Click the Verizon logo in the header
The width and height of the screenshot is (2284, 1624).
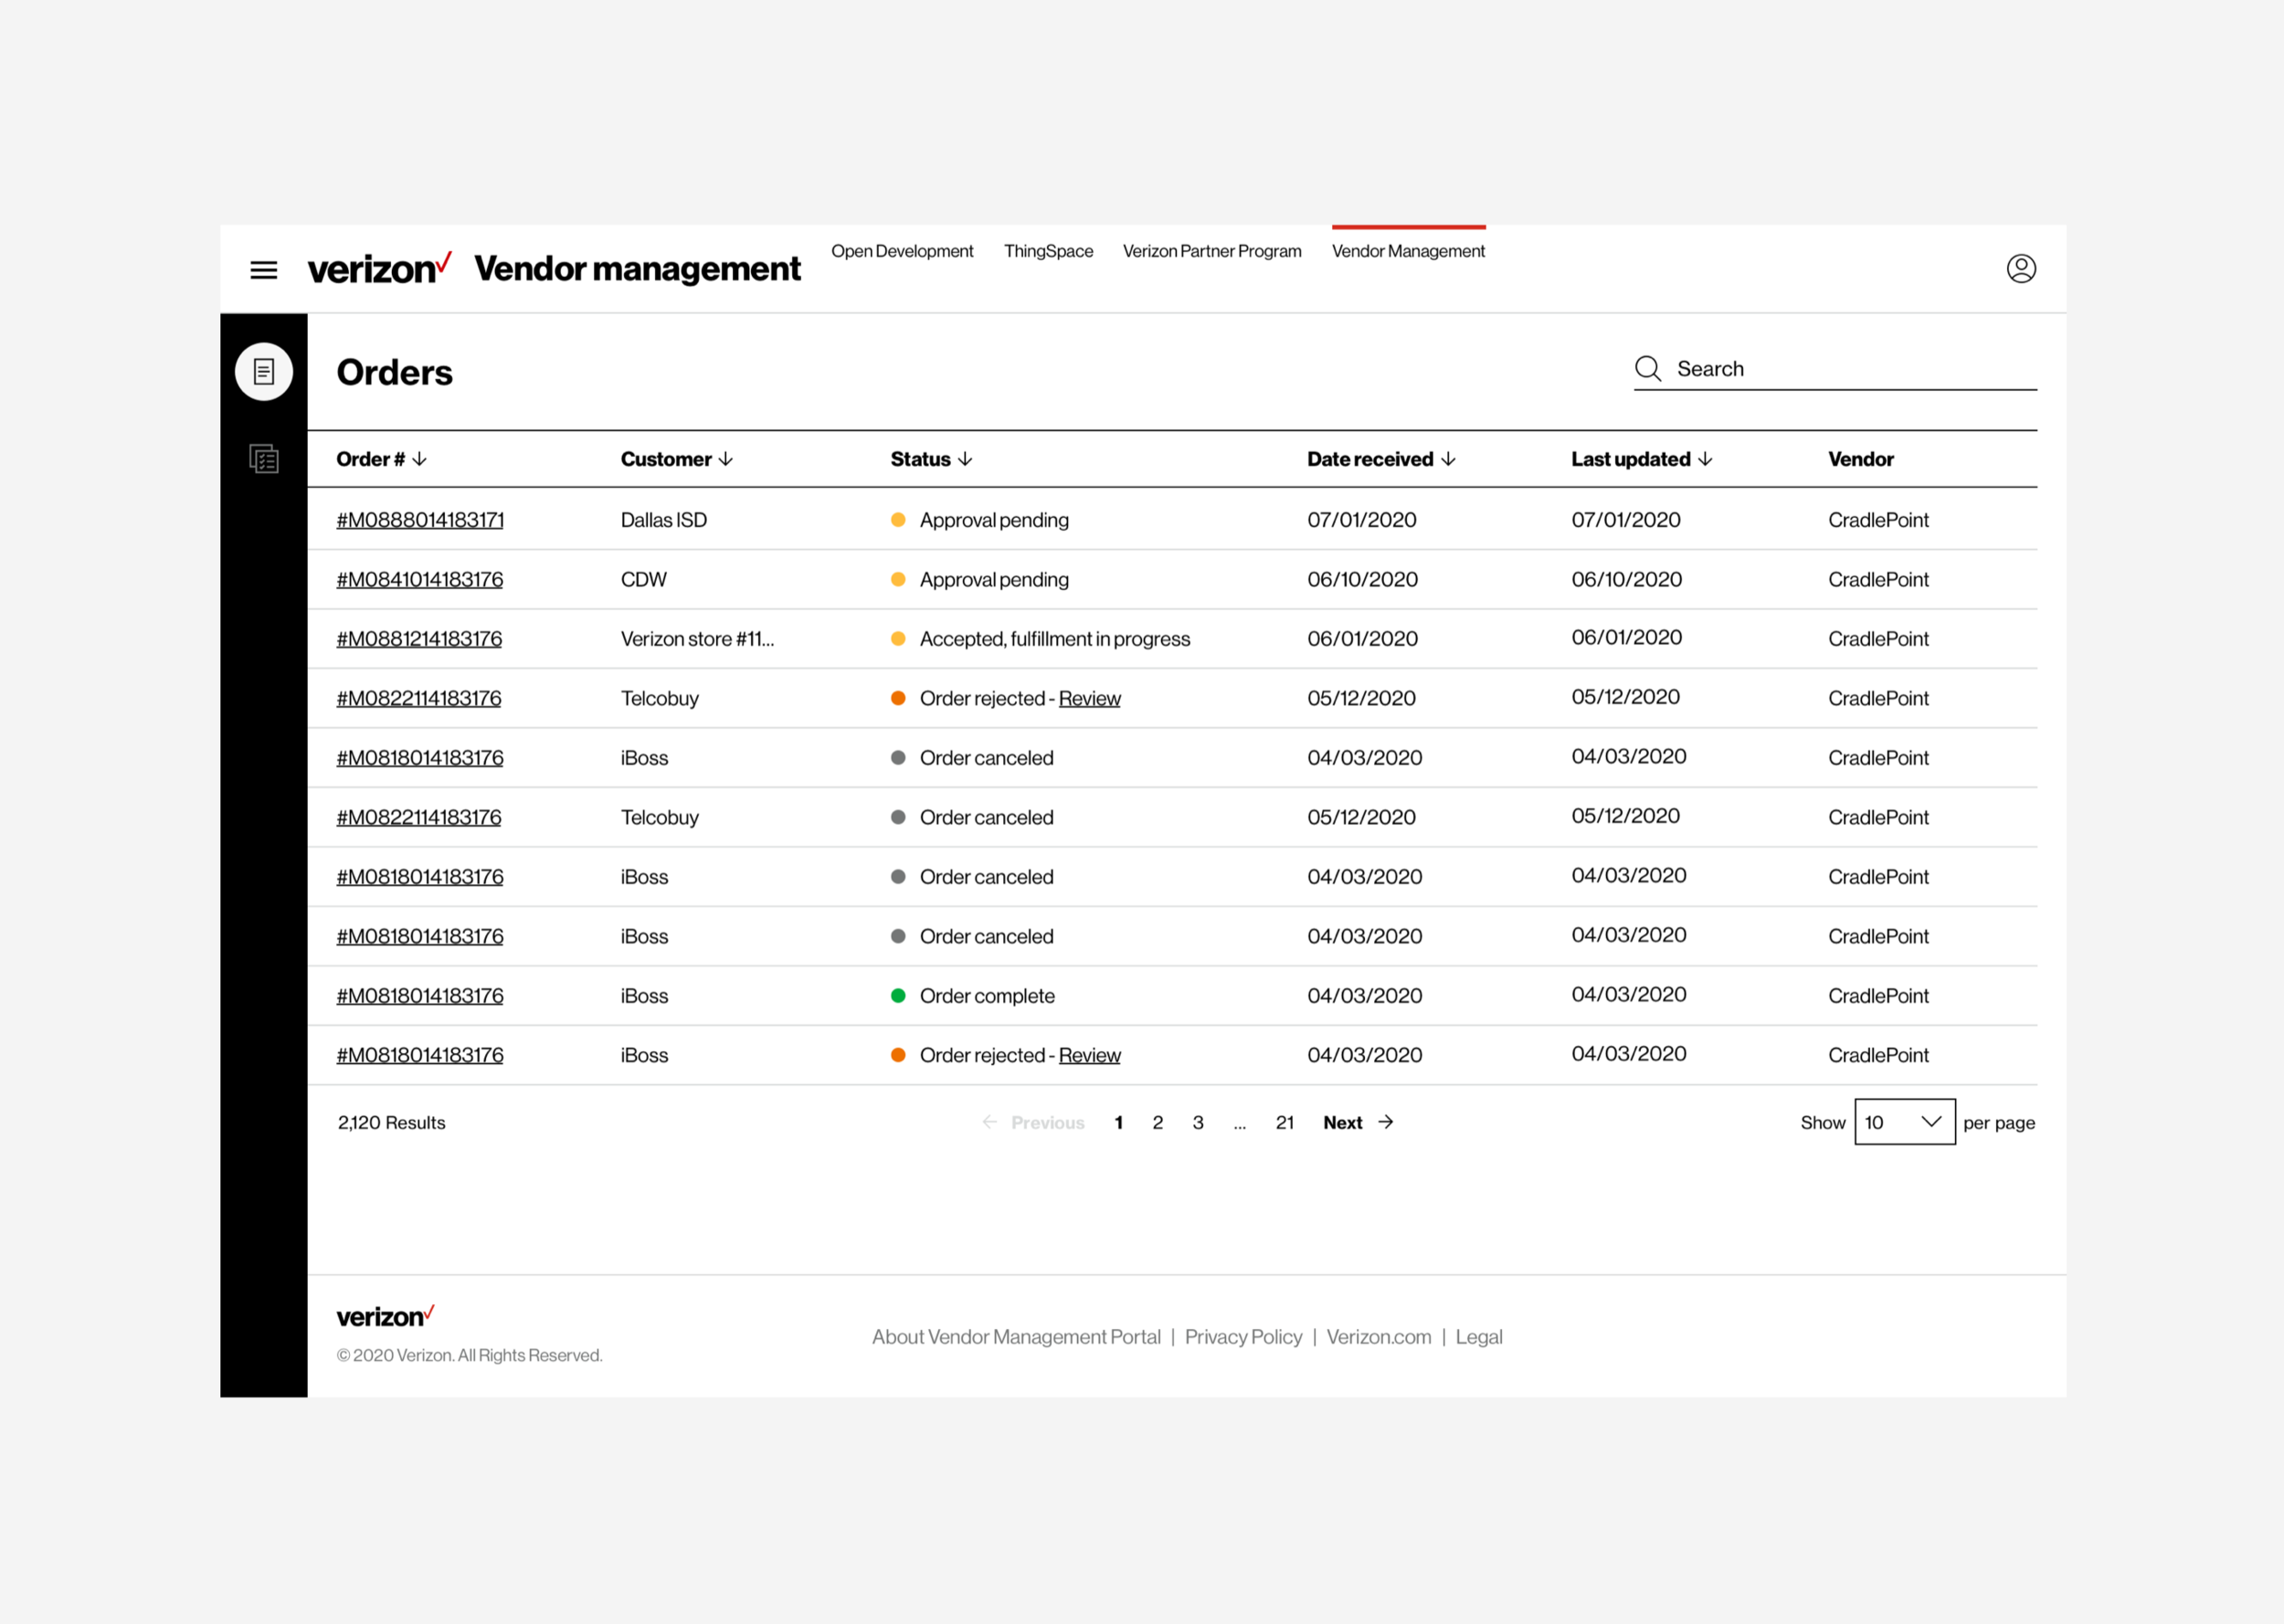coord(379,268)
